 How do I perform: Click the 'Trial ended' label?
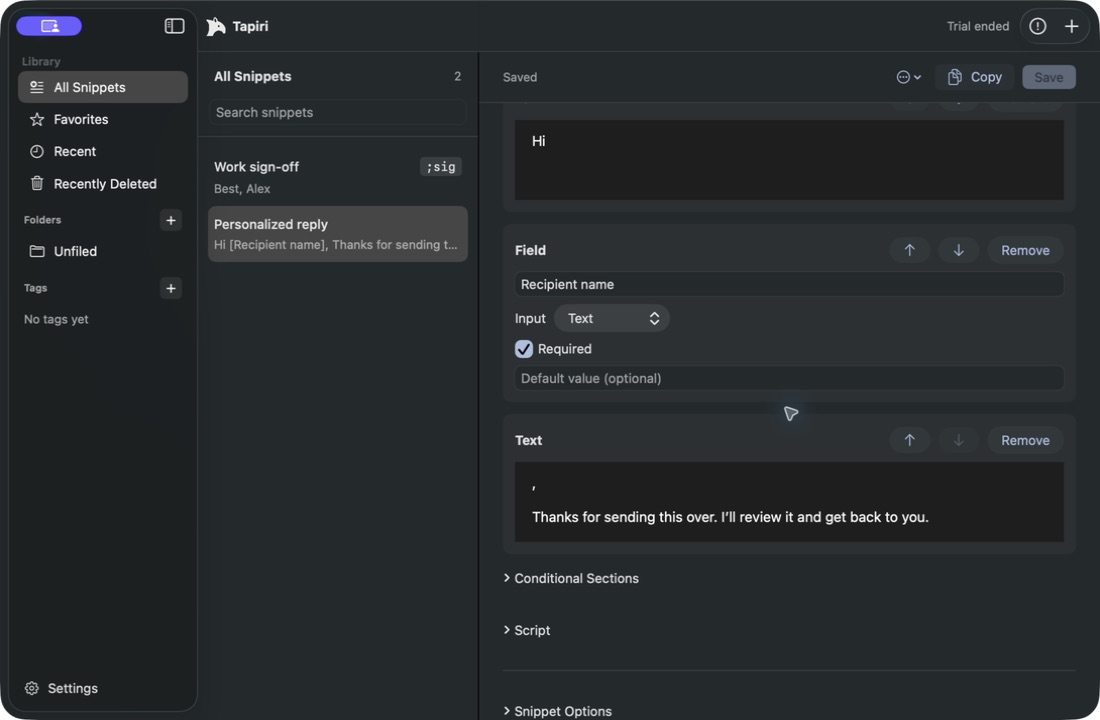(x=978, y=26)
